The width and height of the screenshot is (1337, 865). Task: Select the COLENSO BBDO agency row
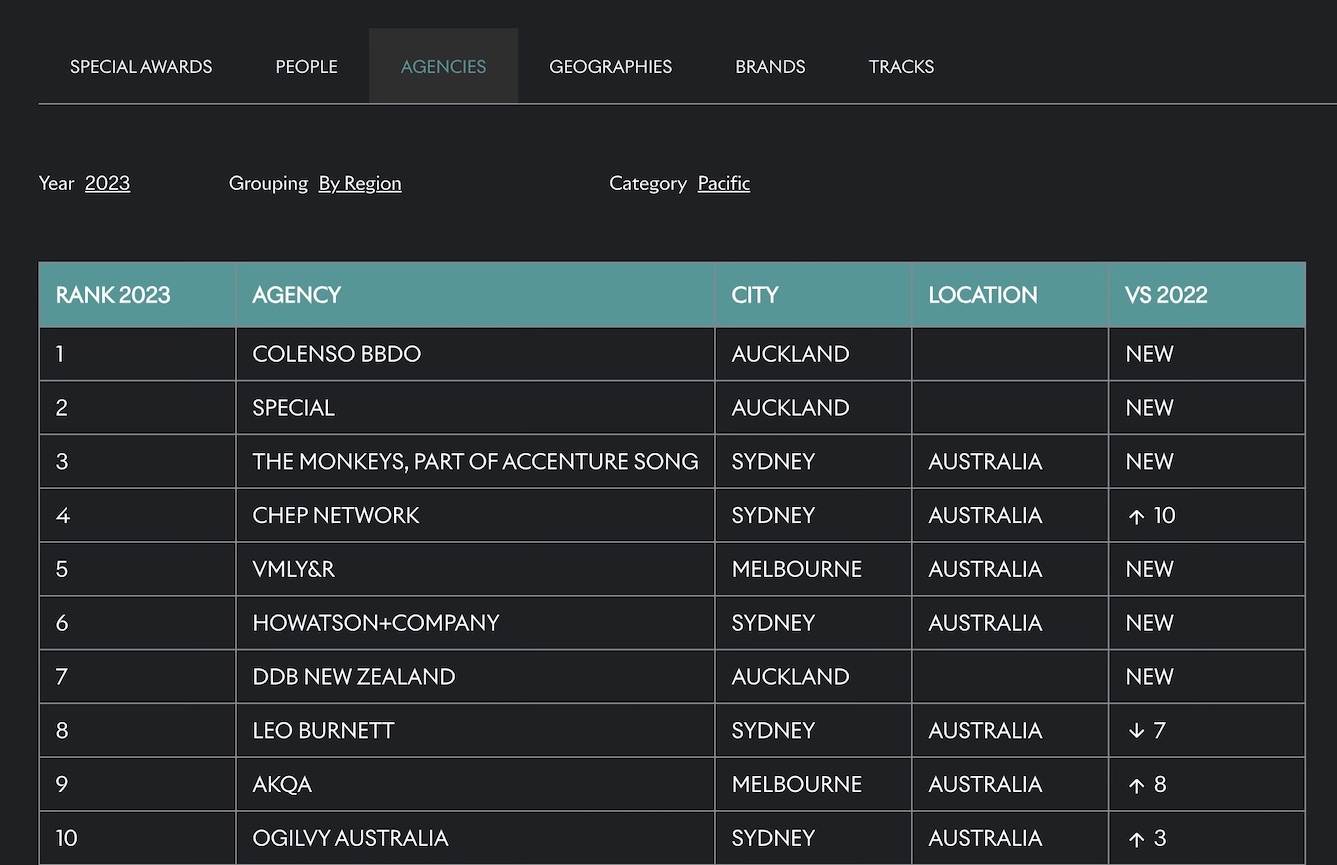click(337, 353)
